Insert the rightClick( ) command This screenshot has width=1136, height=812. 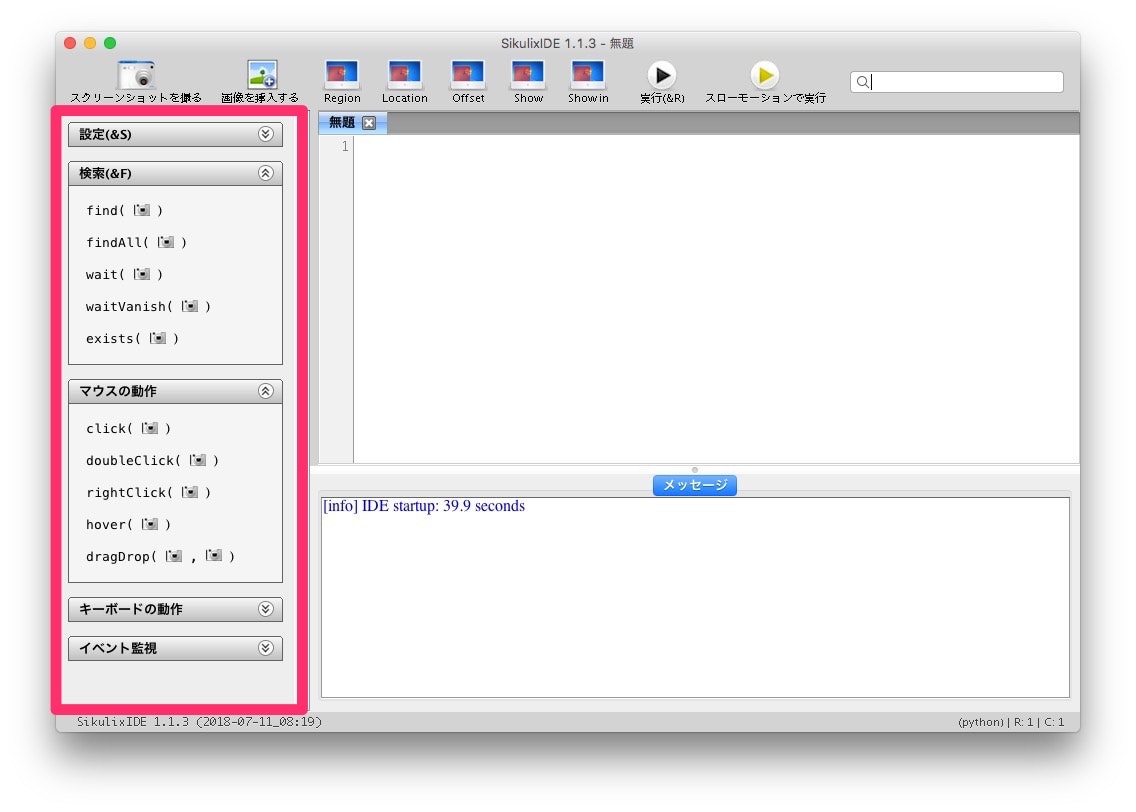(x=149, y=493)
